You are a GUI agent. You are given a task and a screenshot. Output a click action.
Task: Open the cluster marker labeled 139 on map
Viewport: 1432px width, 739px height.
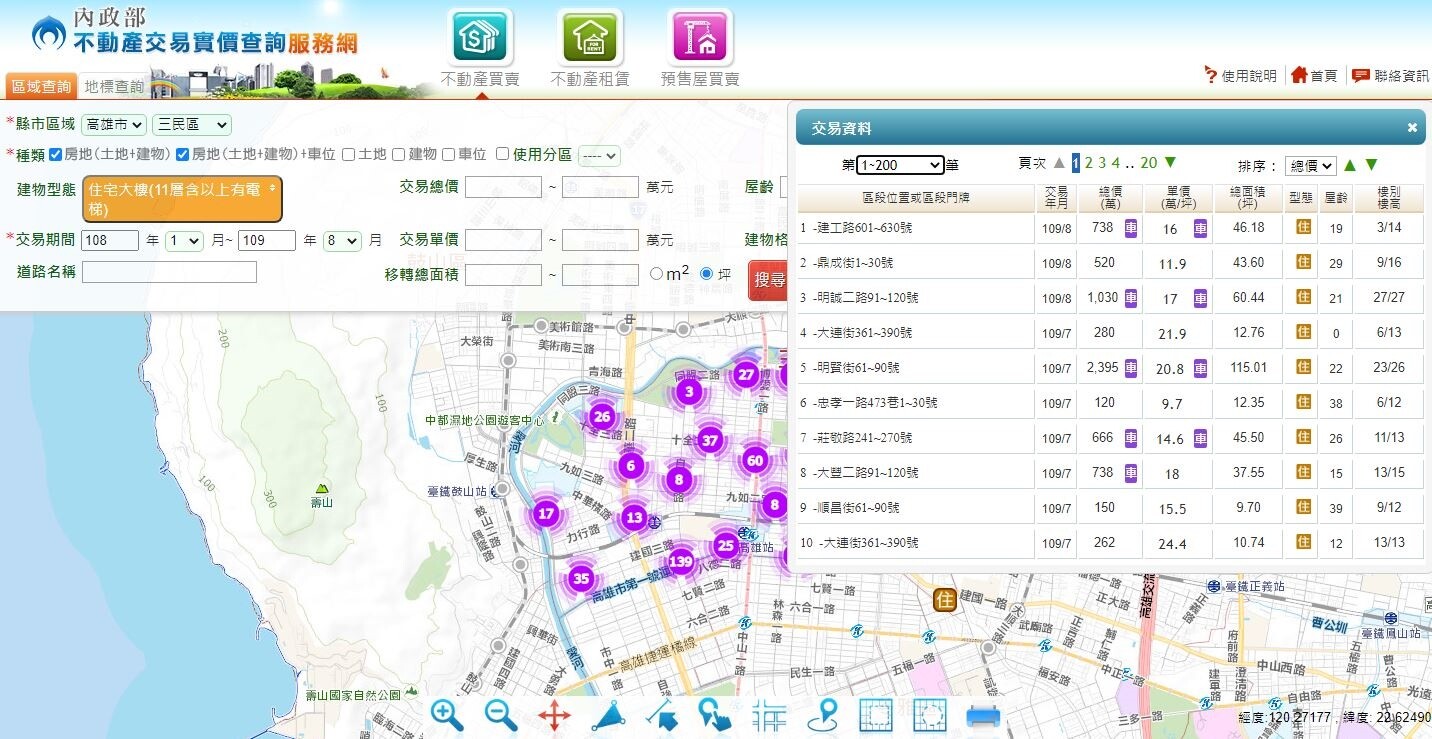pos(680,561)
